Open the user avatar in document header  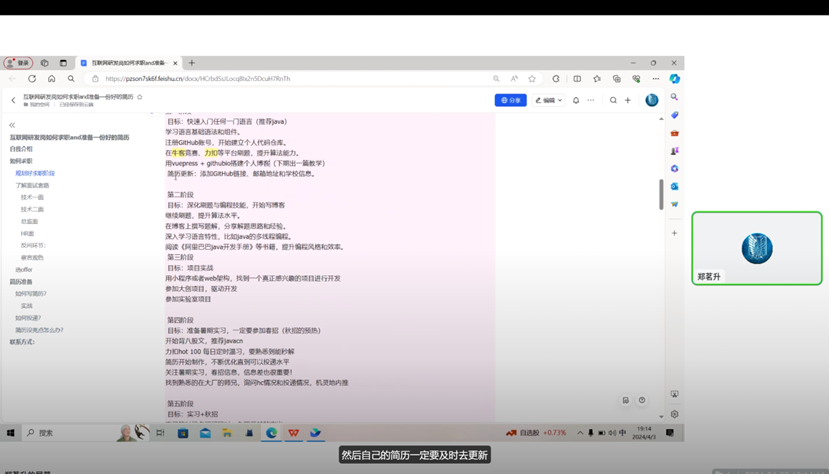652,100
